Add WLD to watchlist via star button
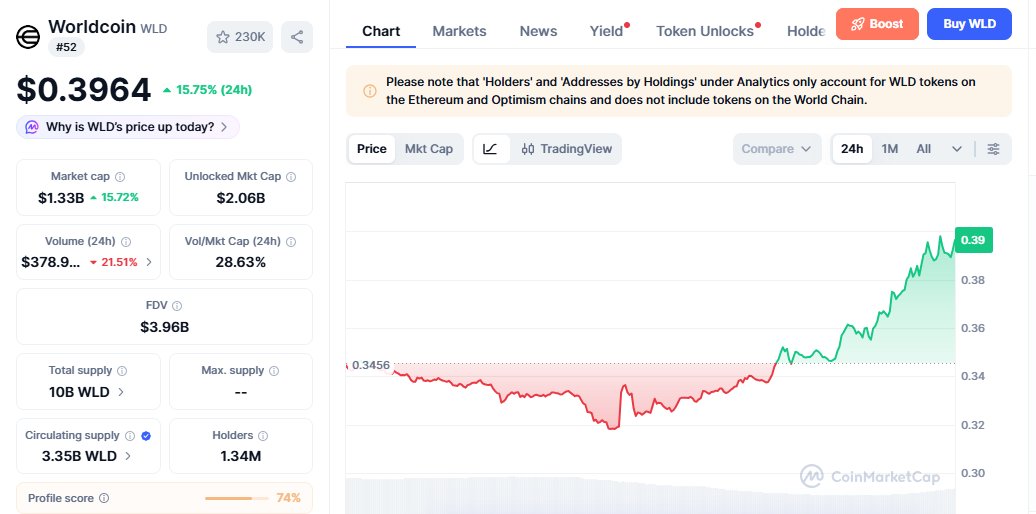The height and width of the screenshot is (514, 1036). [x=240, y=37]
